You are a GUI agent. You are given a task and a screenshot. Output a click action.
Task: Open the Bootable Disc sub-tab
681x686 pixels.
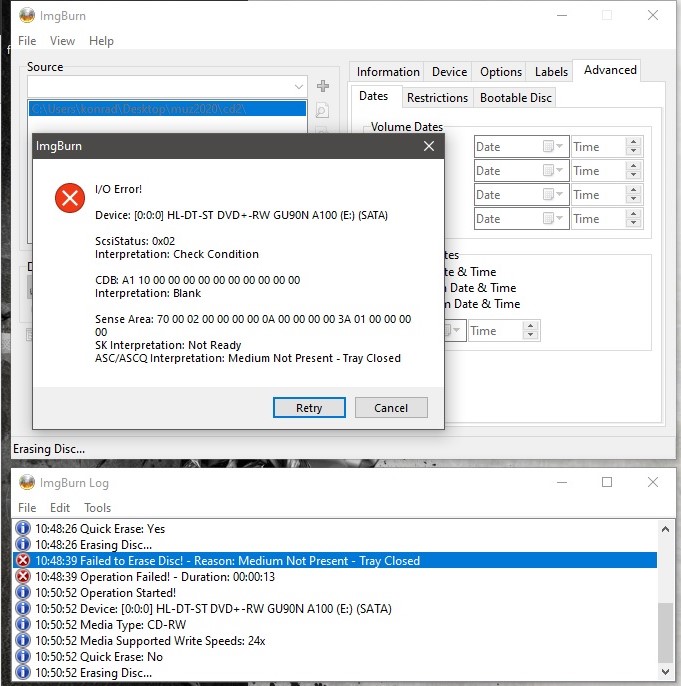click(x=515, y=98)
